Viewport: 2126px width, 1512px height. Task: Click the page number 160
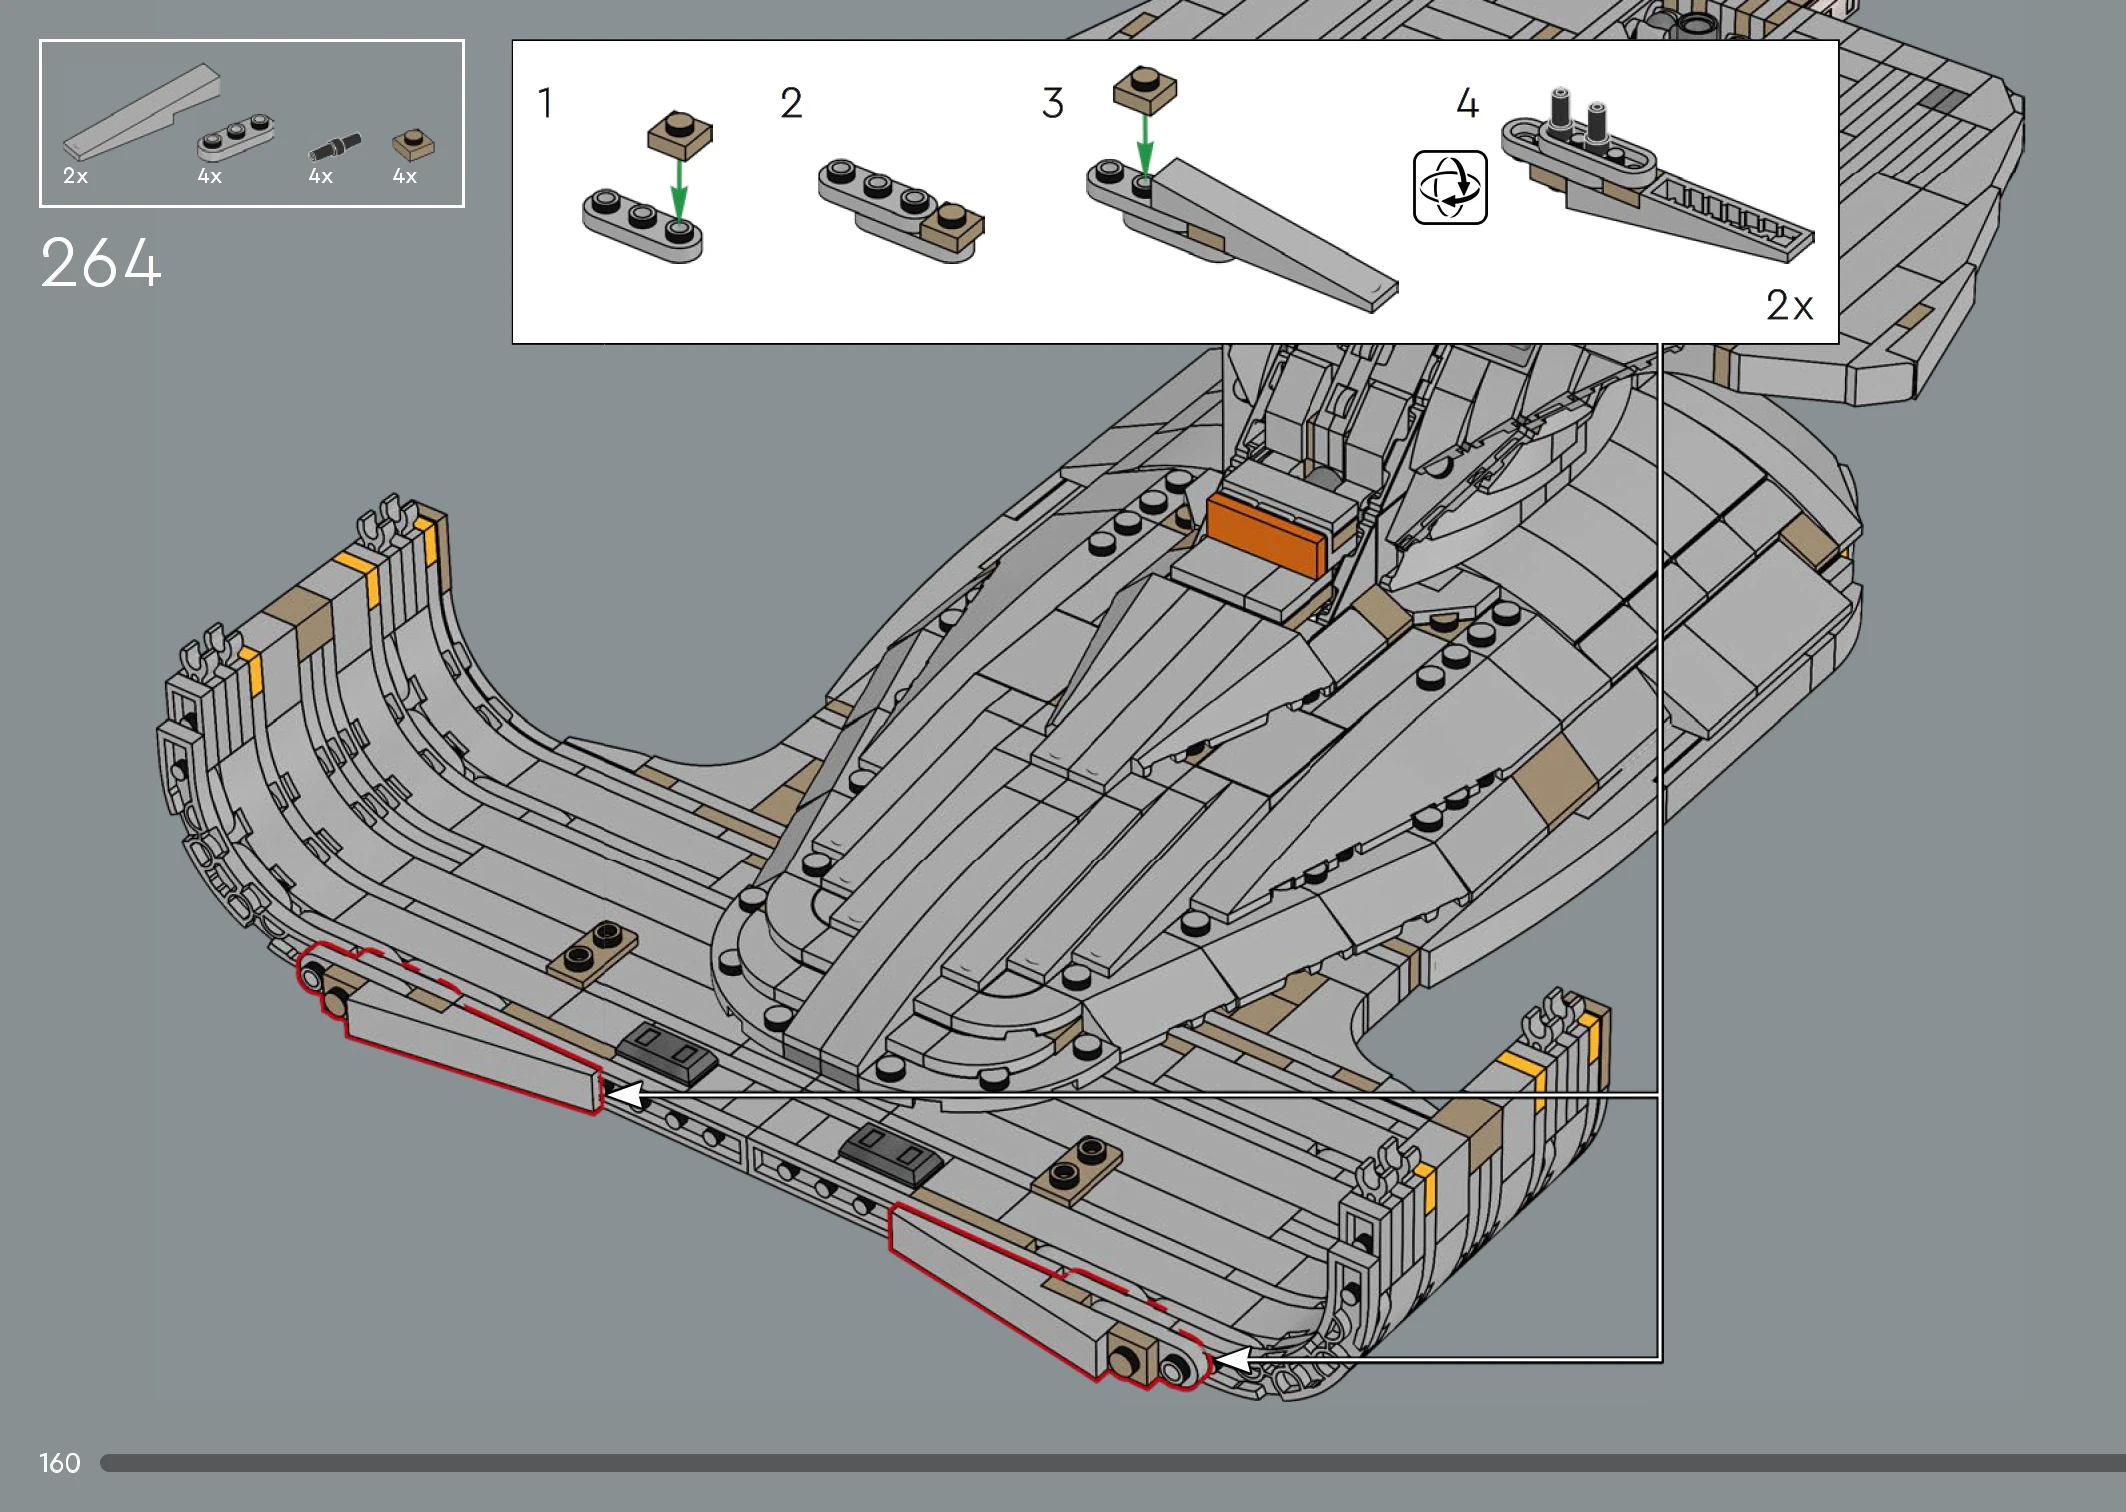pyautogui.click(x=60, y=1463)
